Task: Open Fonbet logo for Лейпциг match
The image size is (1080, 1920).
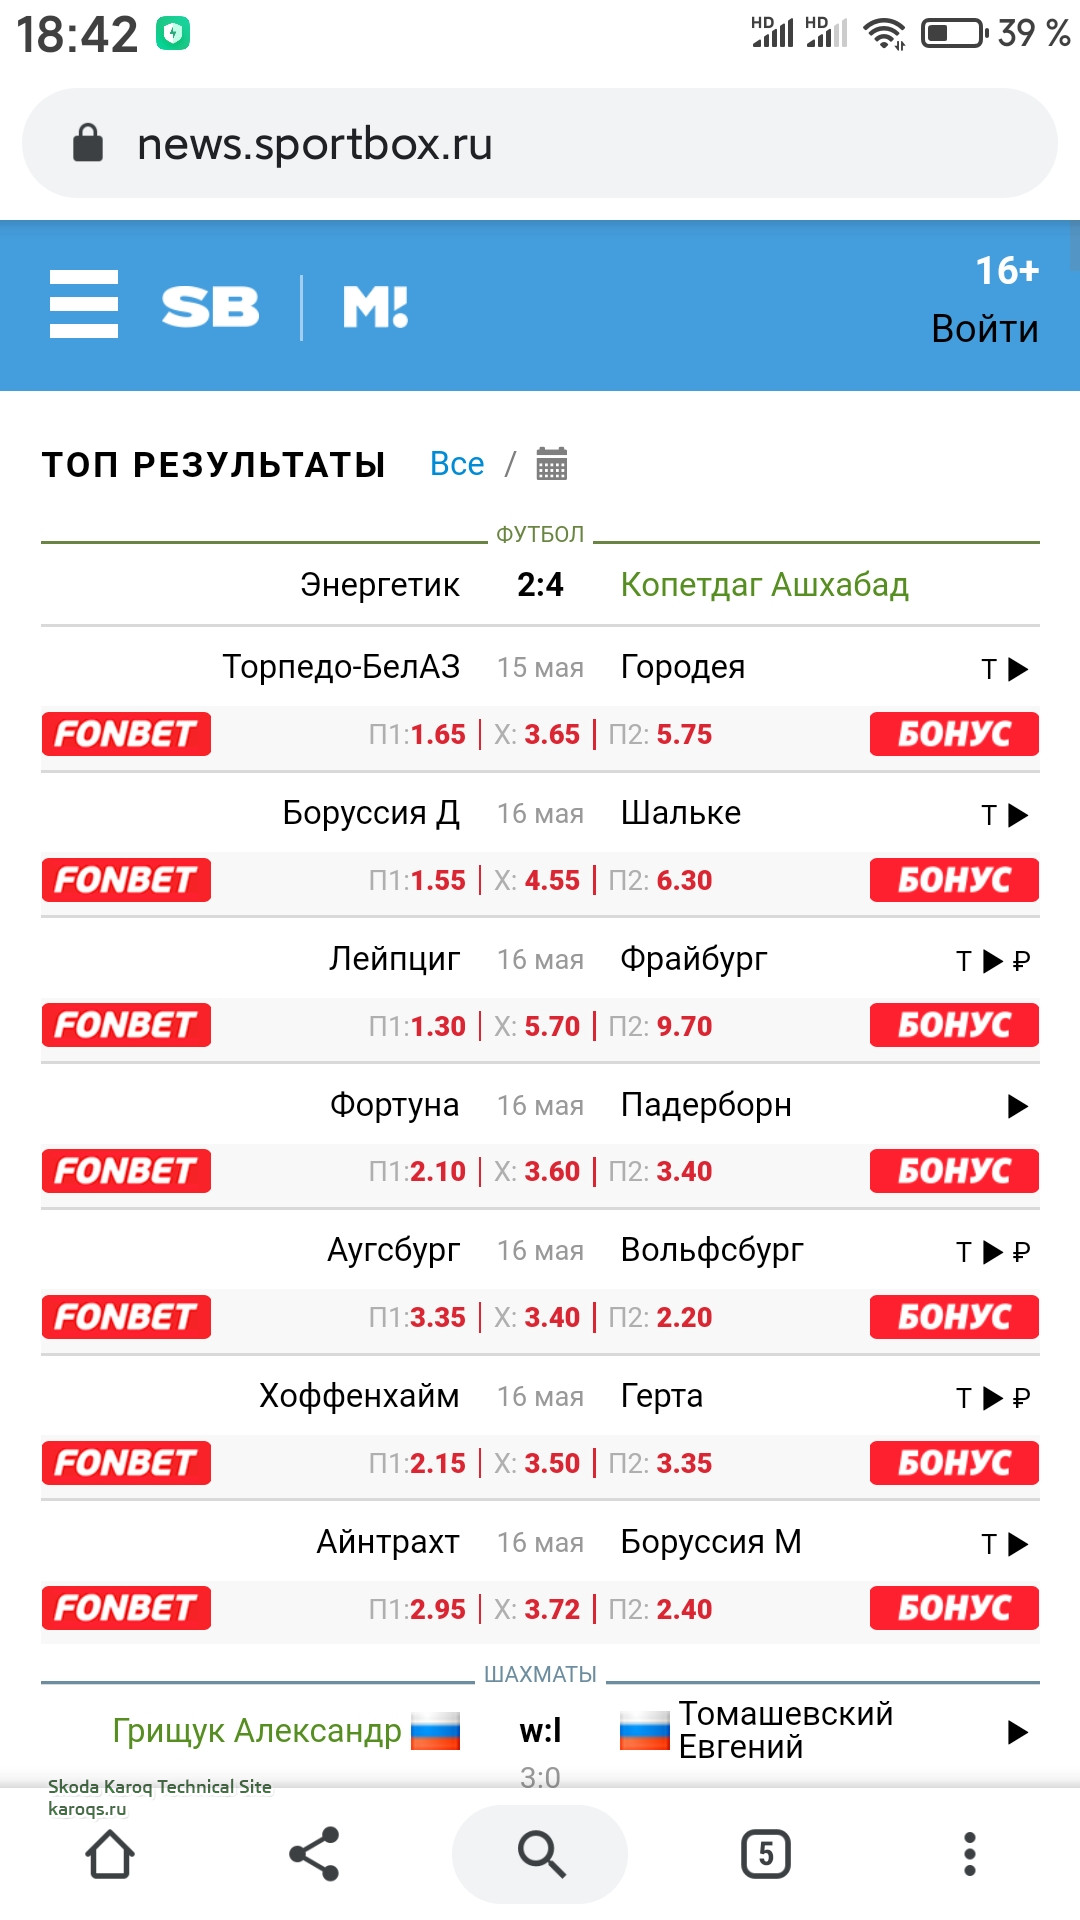Action: pos(126,1026)
